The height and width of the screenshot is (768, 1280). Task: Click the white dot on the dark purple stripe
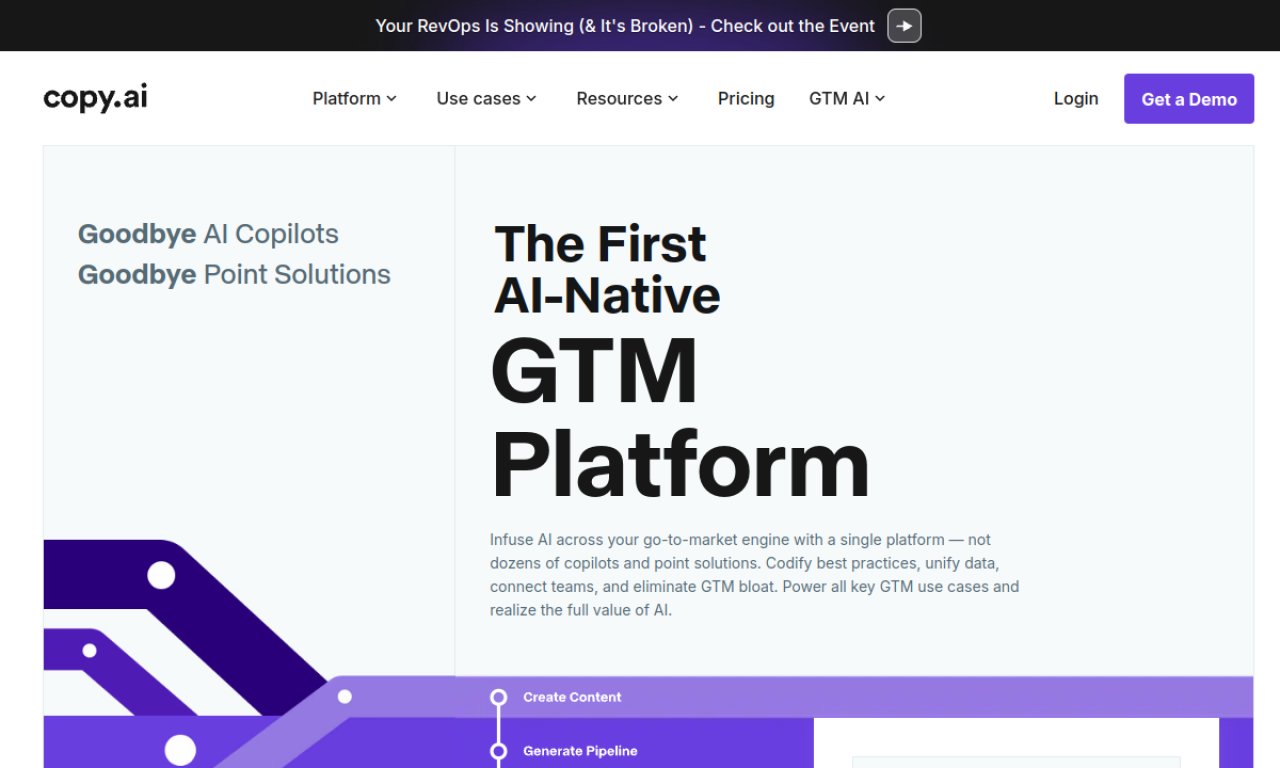(x=161, y=575)
